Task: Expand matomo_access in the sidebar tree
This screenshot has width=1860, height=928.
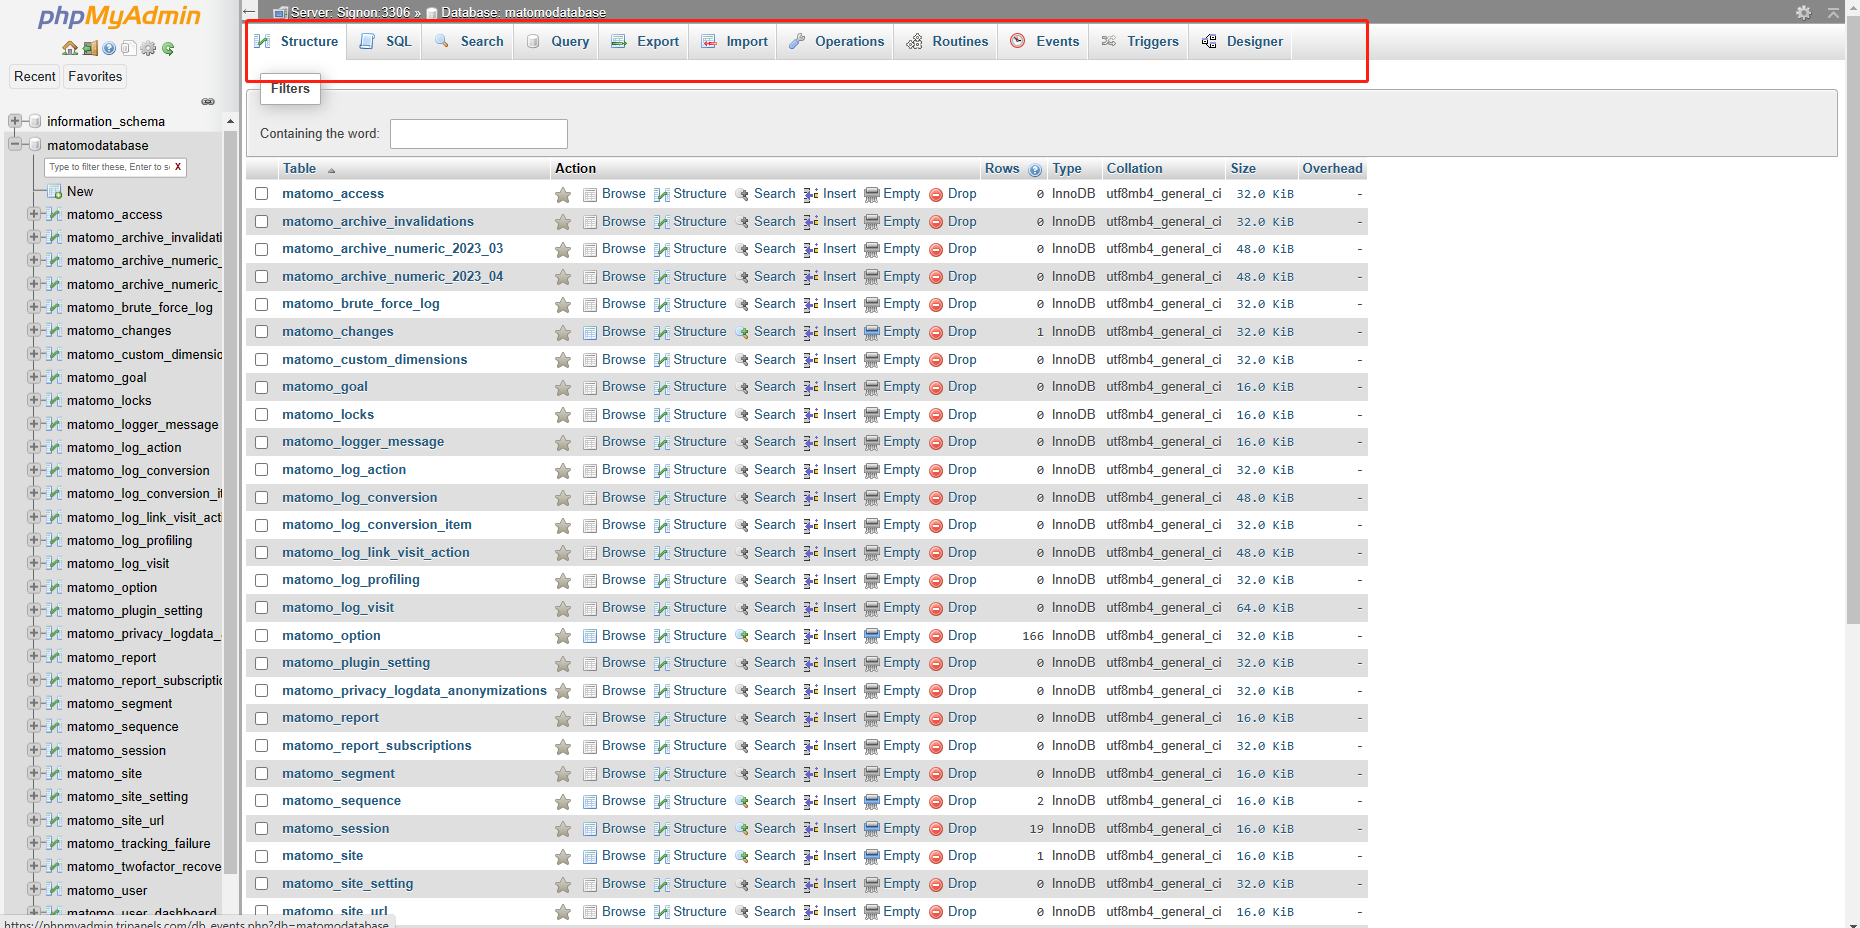Action: [34, 214]
